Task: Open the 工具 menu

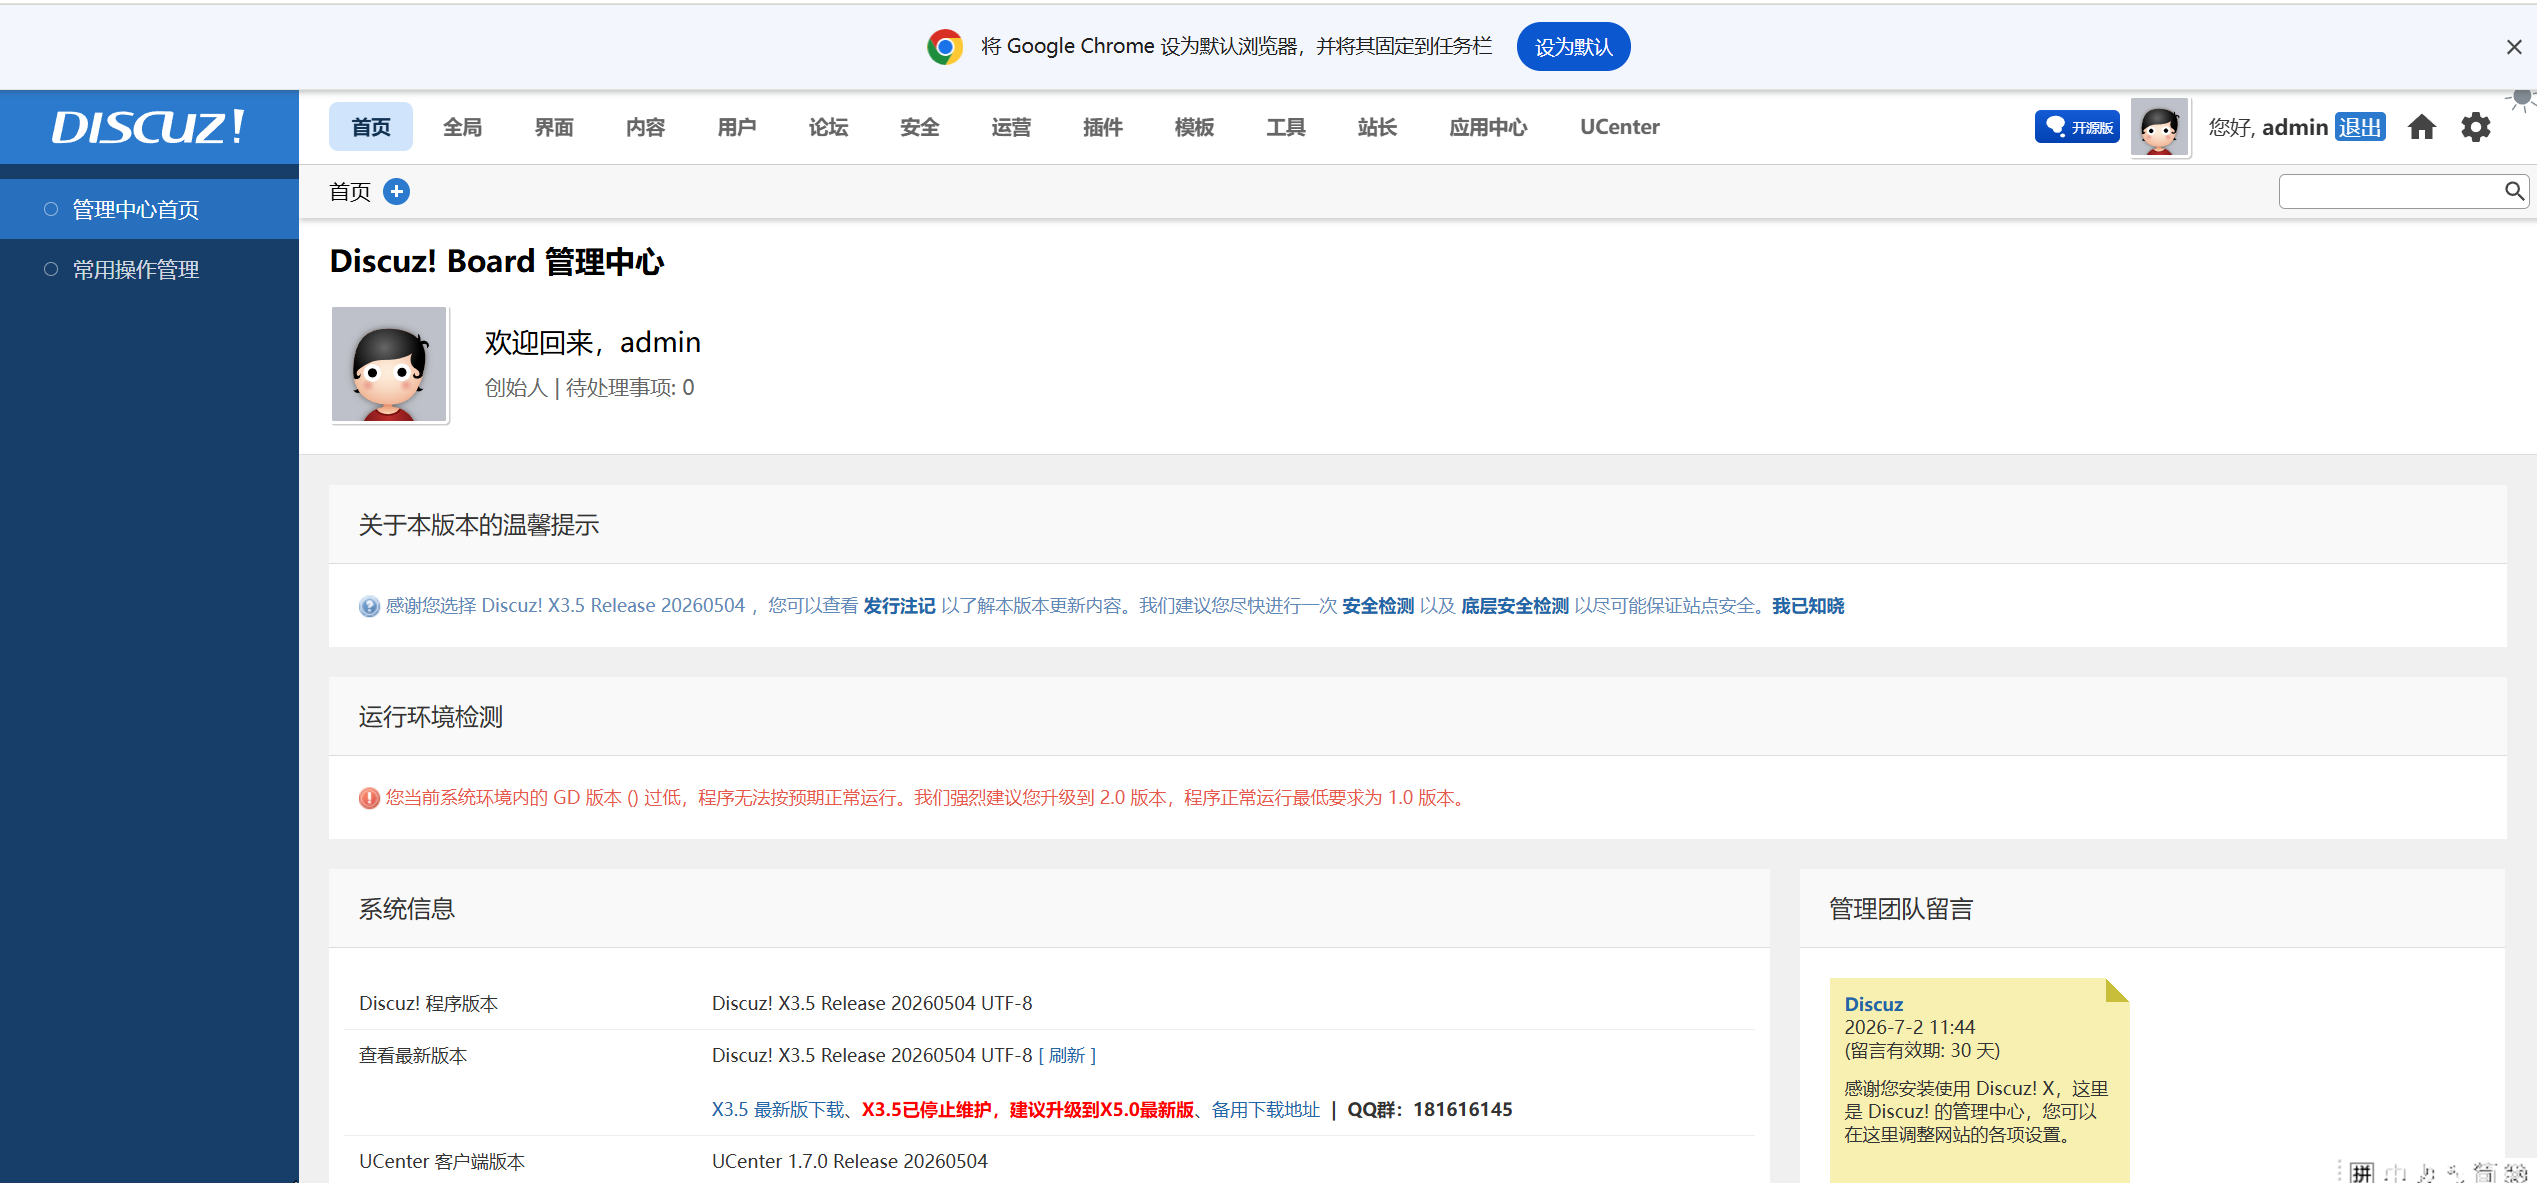Action: (x=1286, y=127)
